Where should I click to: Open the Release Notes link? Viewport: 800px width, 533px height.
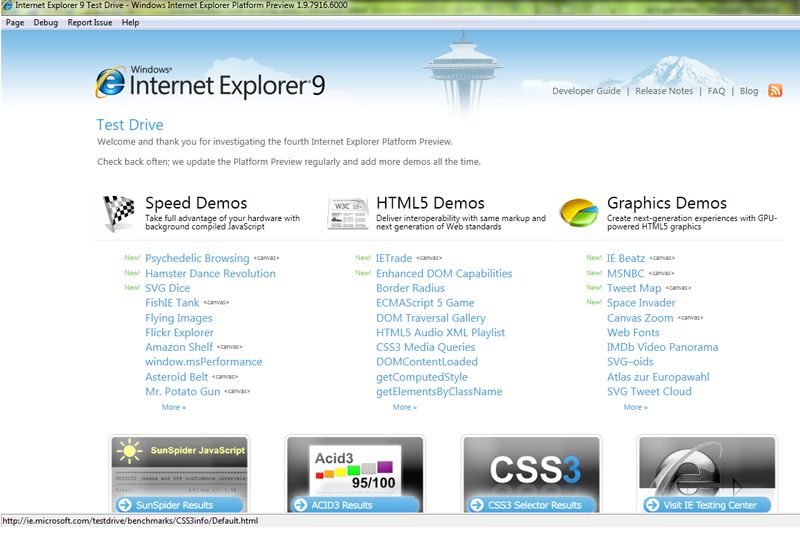tap(664, 91)
